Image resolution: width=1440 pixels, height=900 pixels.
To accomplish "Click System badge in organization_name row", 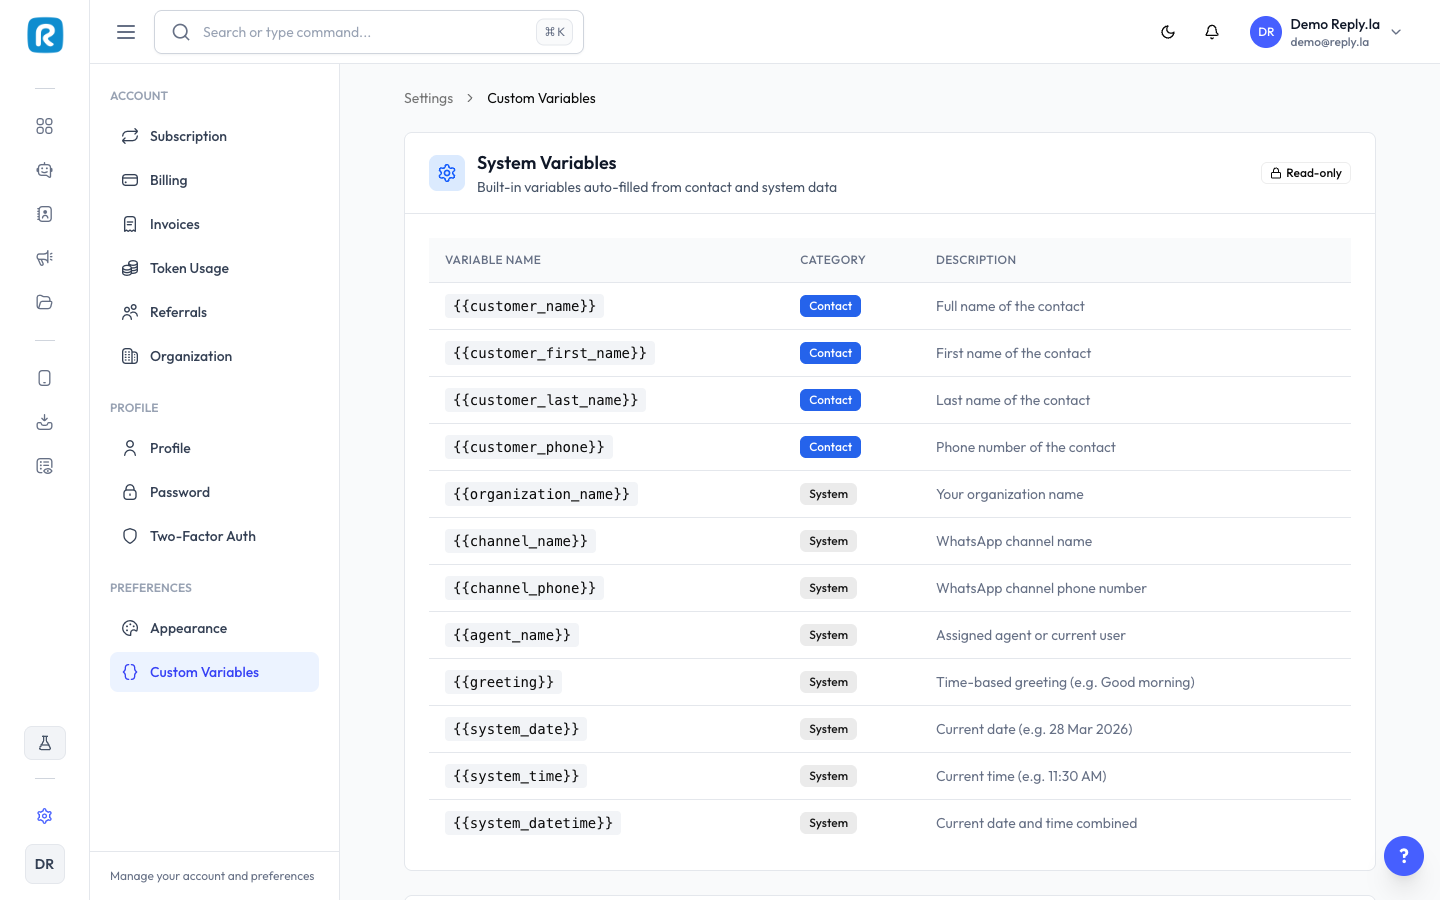I will click(x=828, y=494).
